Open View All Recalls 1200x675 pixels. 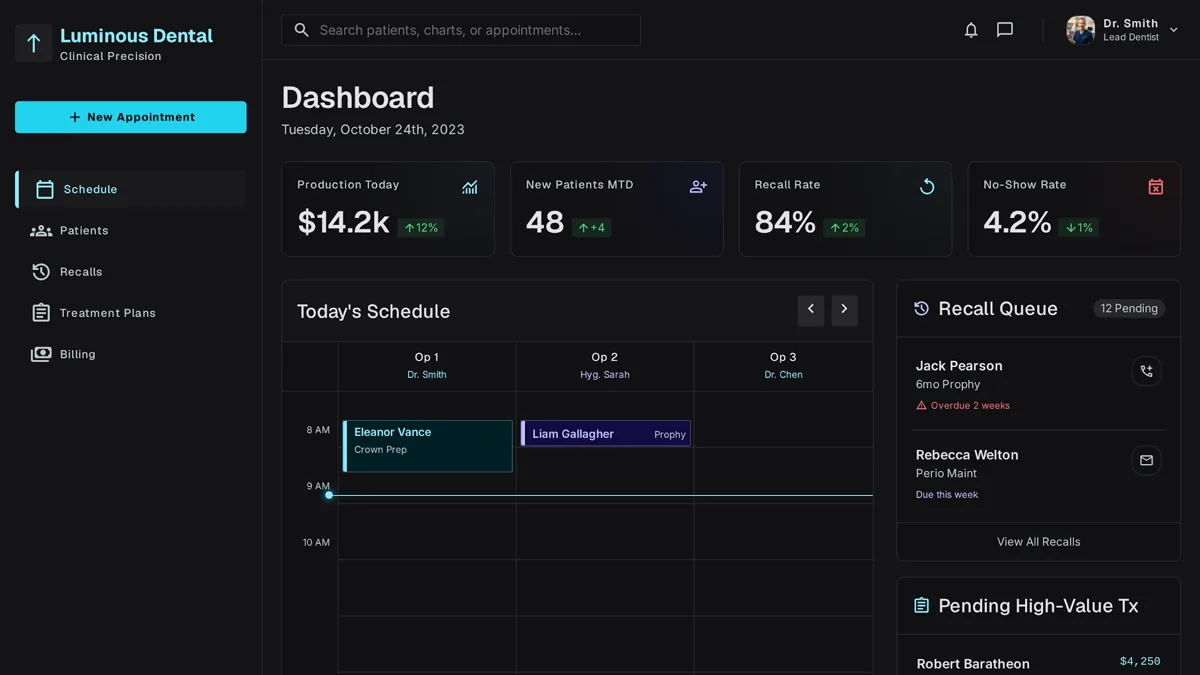[1038, 542]
